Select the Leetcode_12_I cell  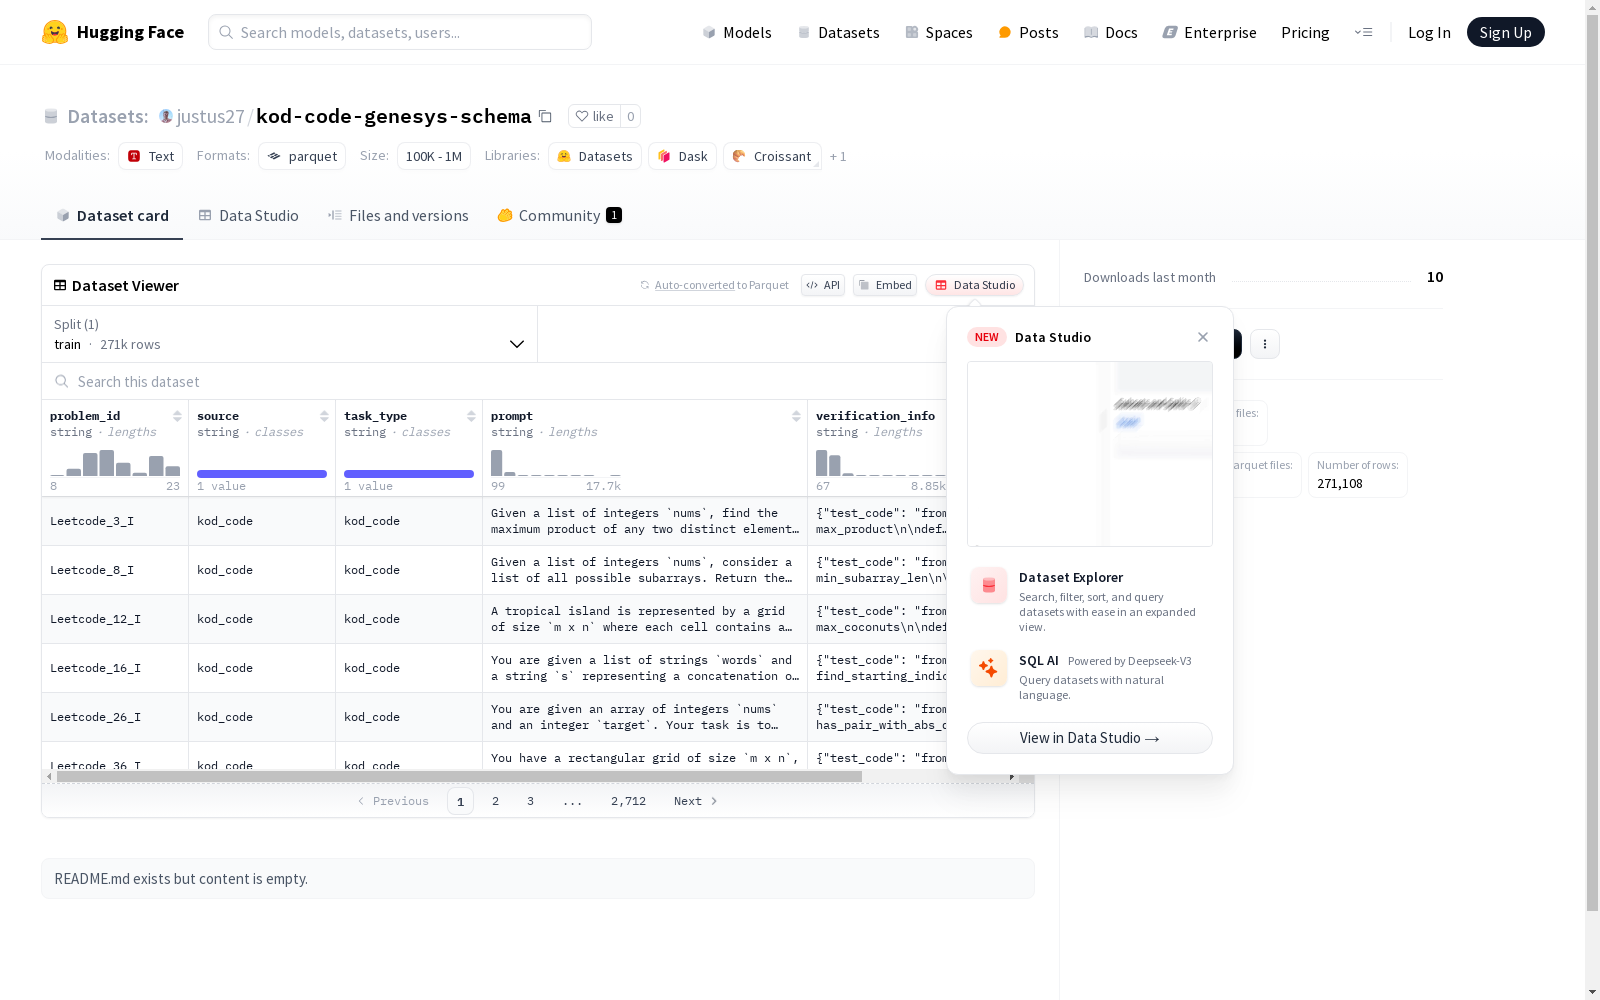(115, 619)
